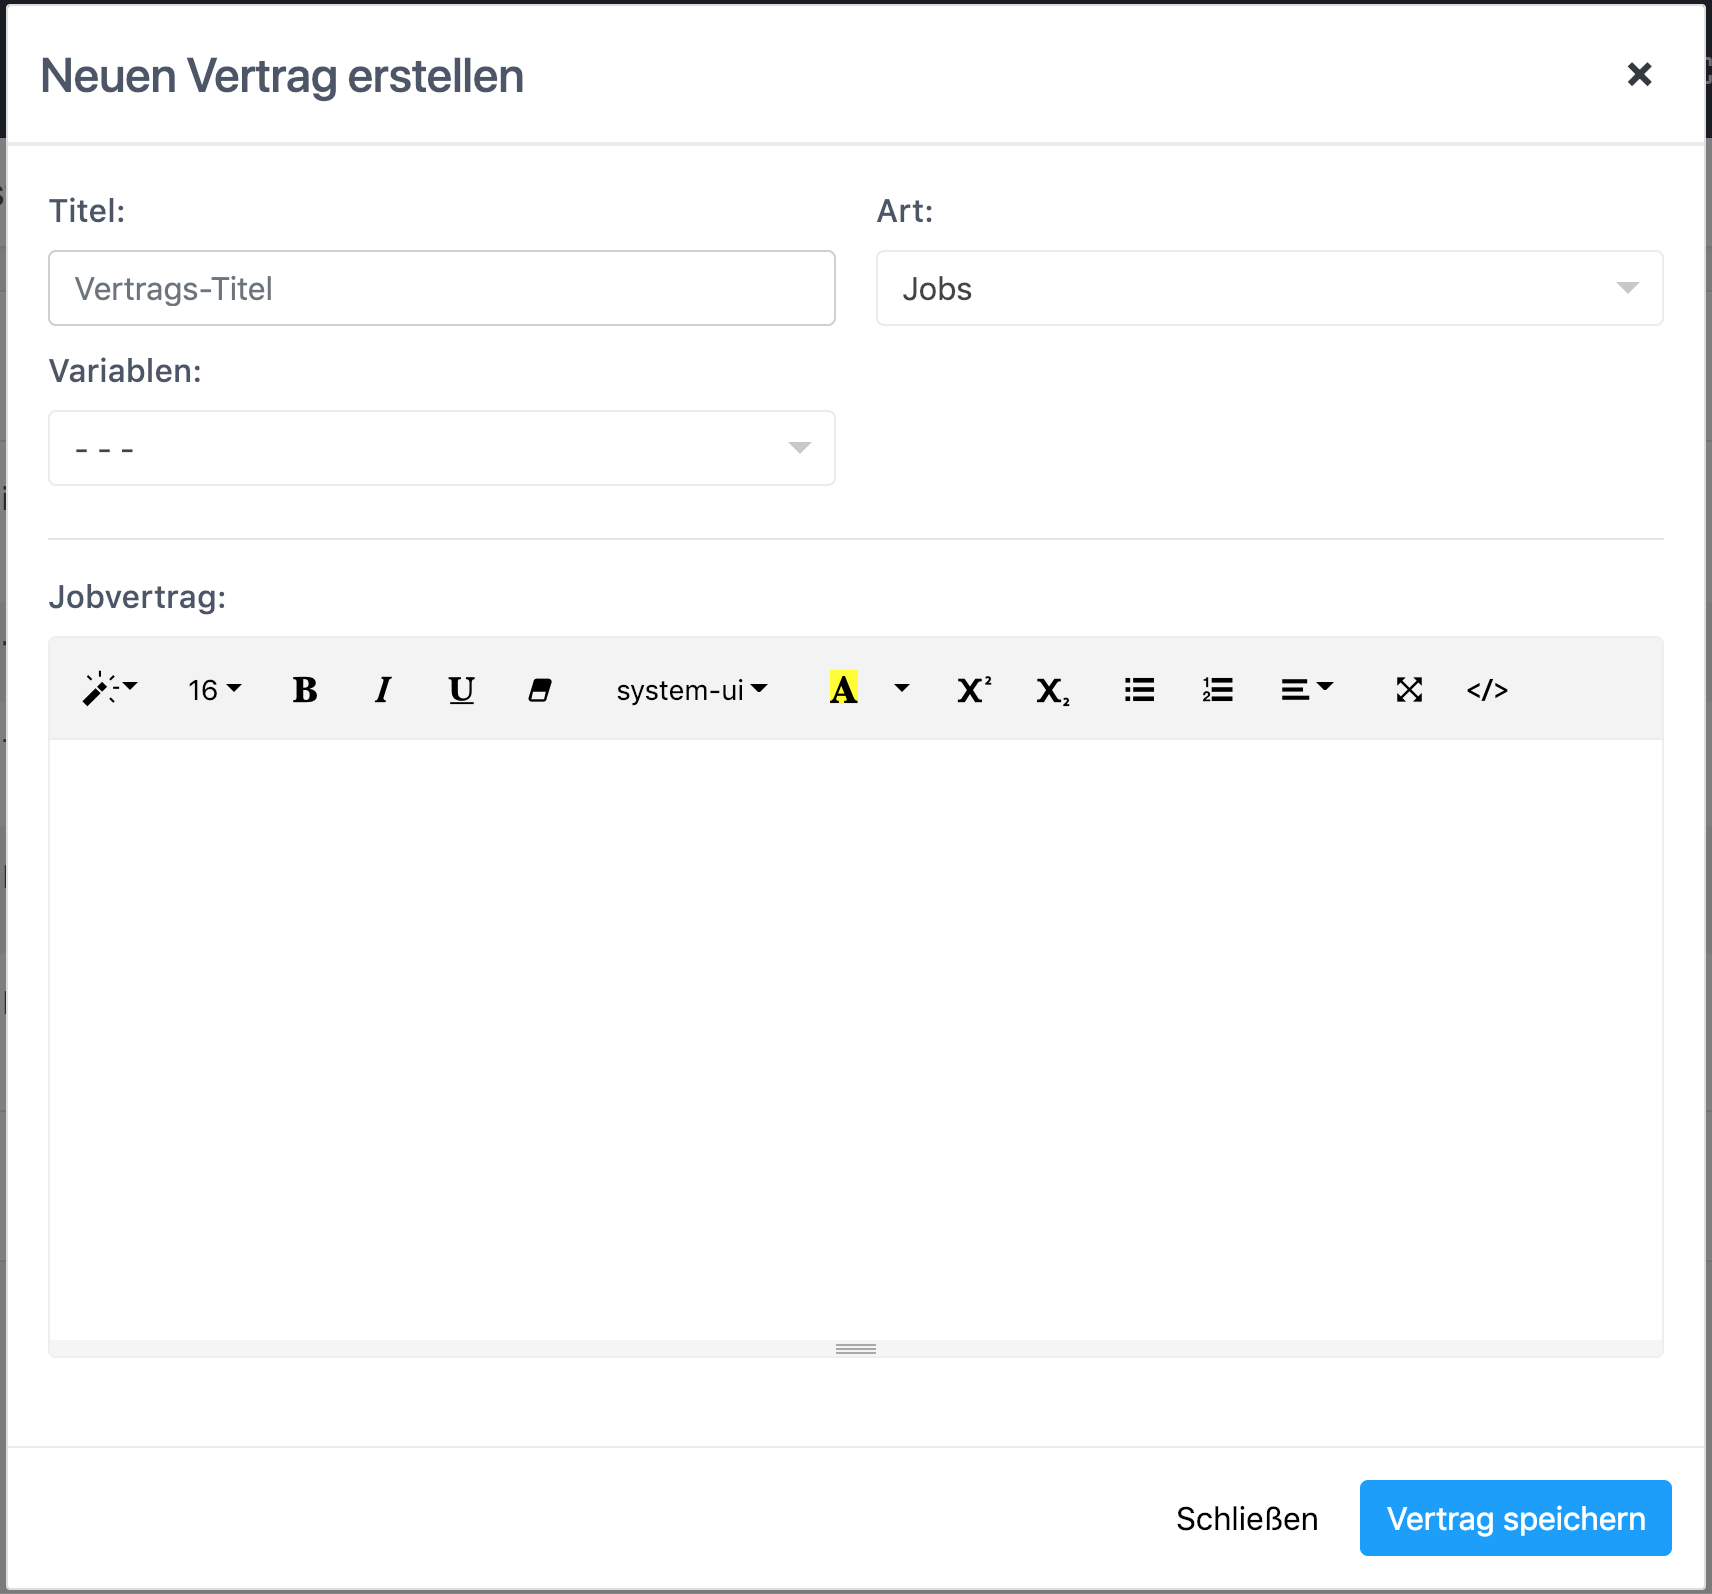1712x1594 pixels.
Task: Open paragraph alignment options
Action: (1306, 690)
